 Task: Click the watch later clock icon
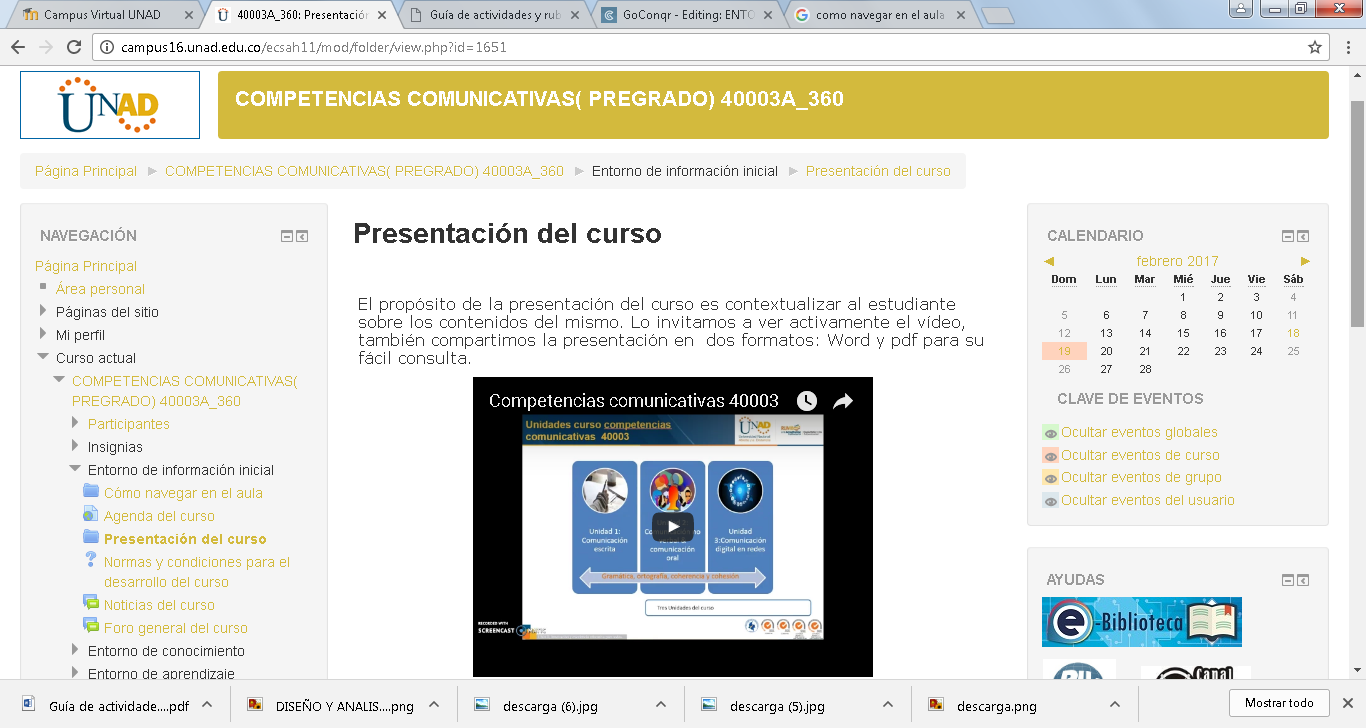tap(806, 401)
